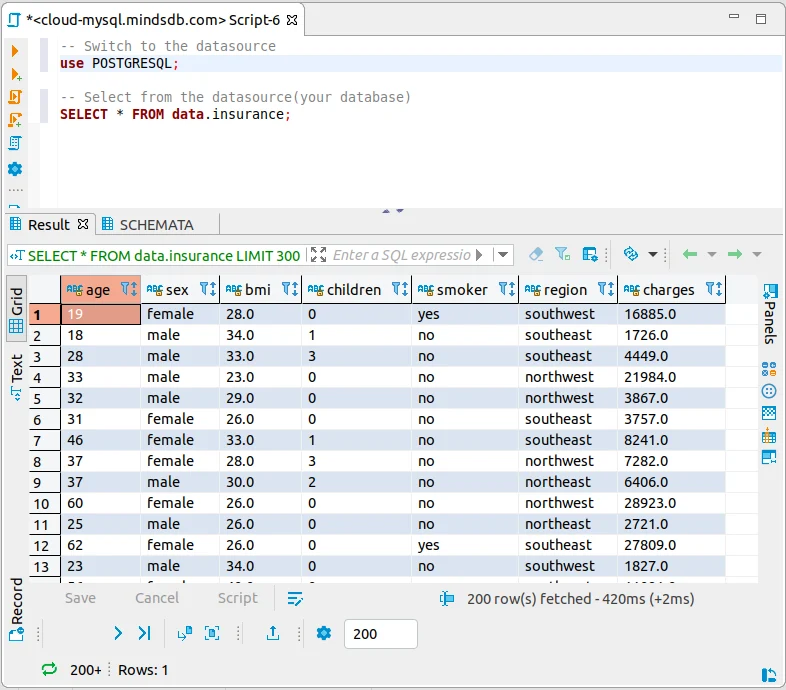Click the eraser clear filter icon
The height and width of the screenshot is (690, 786).
tap(536, 255)
